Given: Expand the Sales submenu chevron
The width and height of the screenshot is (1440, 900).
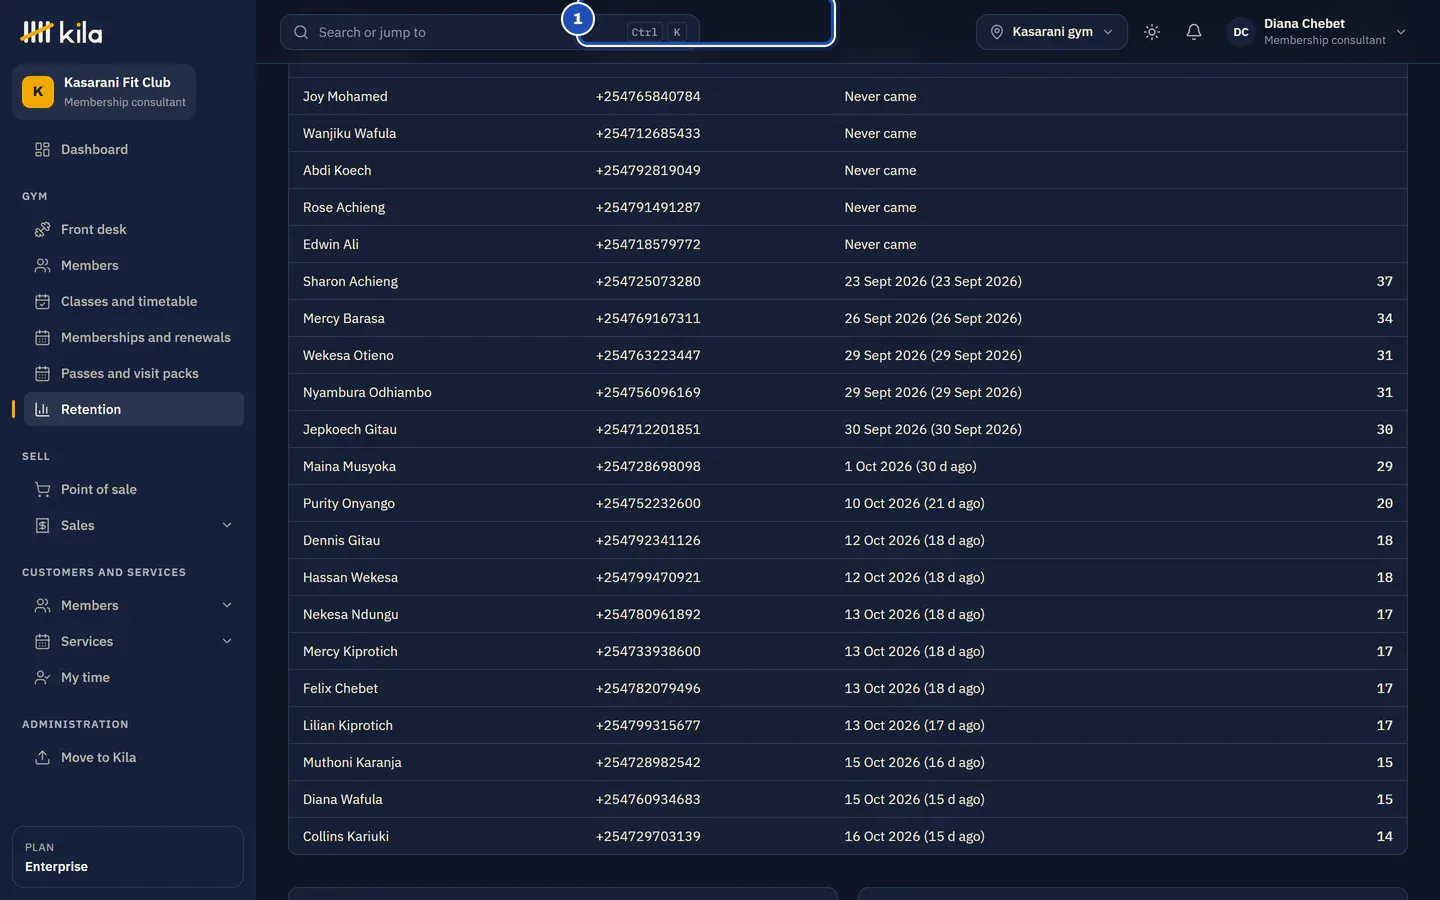Looking at the screenshot, I should point(227,525).
